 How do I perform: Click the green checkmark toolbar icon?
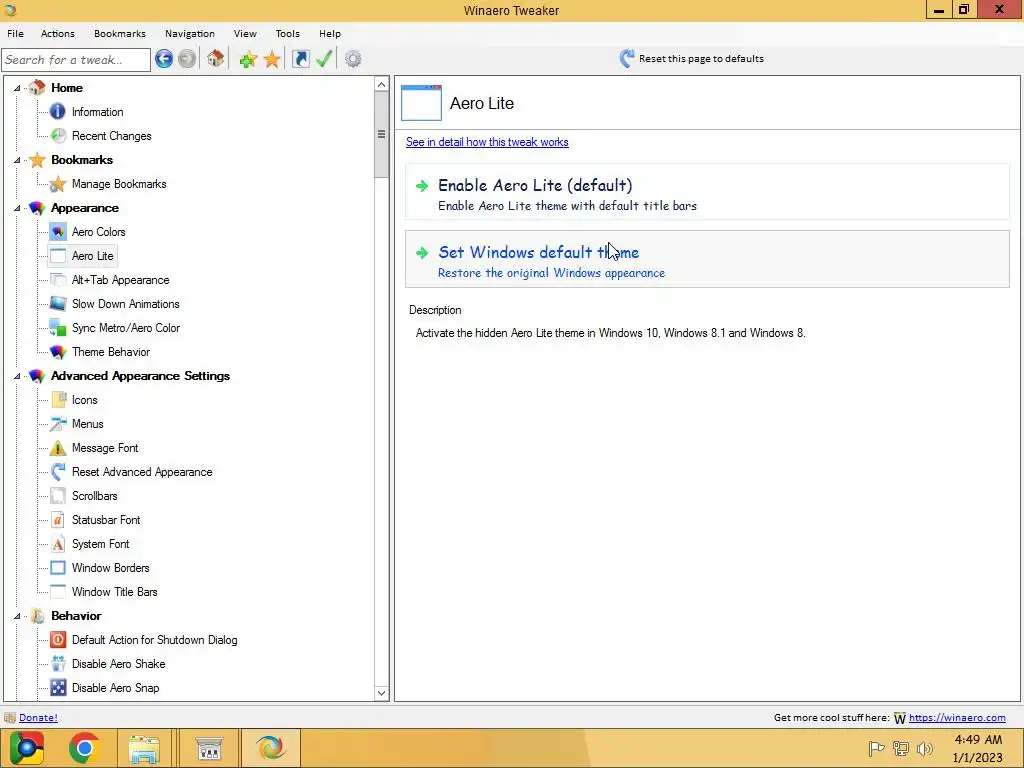[324, 59]
